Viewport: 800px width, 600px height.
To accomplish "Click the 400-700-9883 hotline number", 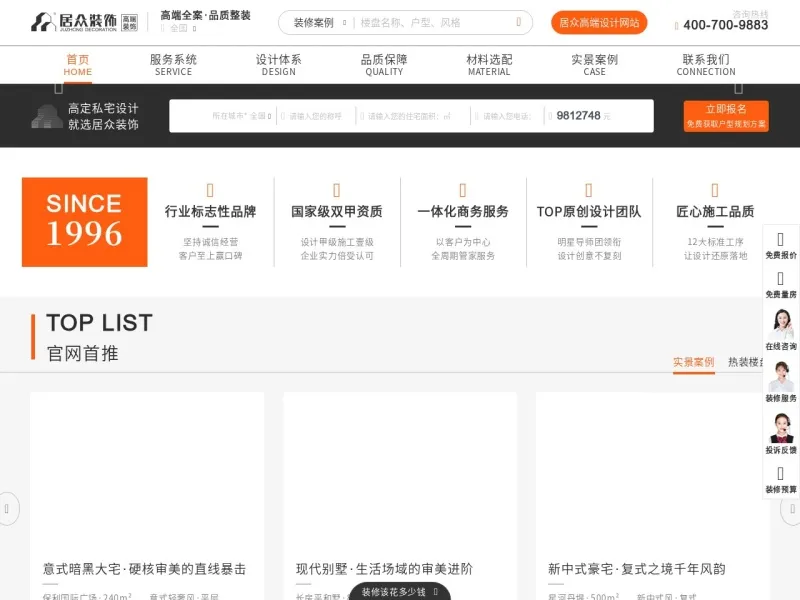I will [x=726, y=25].
